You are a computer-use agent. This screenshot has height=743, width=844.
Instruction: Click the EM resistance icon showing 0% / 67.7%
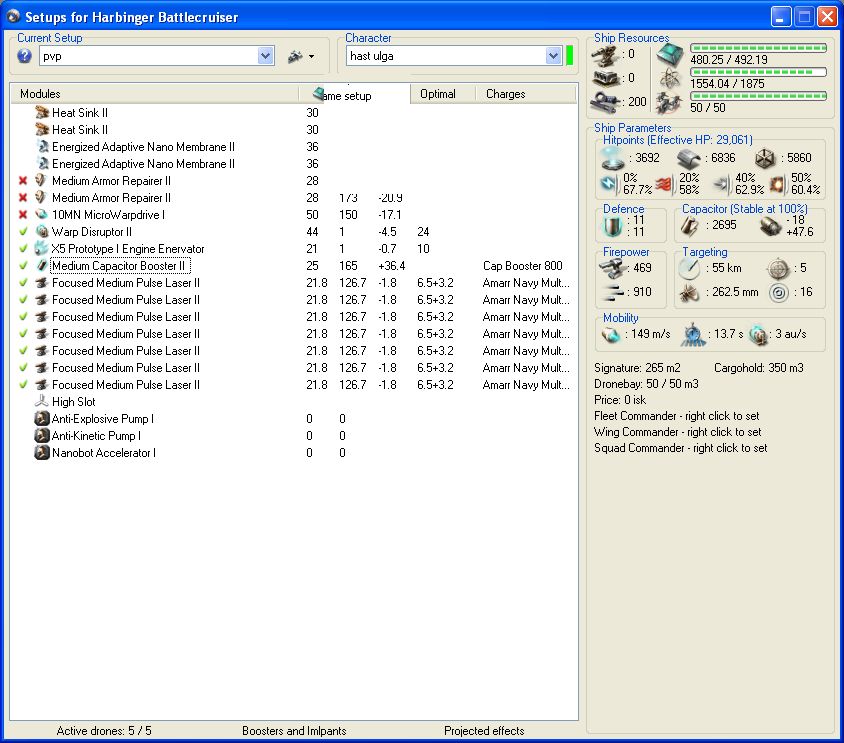click(x=609, y=184)
